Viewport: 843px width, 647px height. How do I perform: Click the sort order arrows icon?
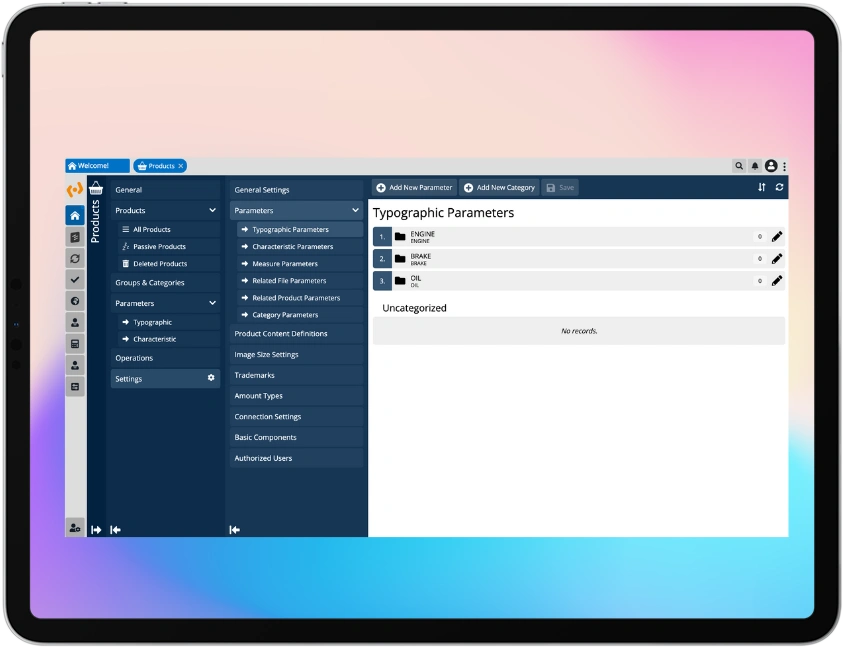coord(761,187)
